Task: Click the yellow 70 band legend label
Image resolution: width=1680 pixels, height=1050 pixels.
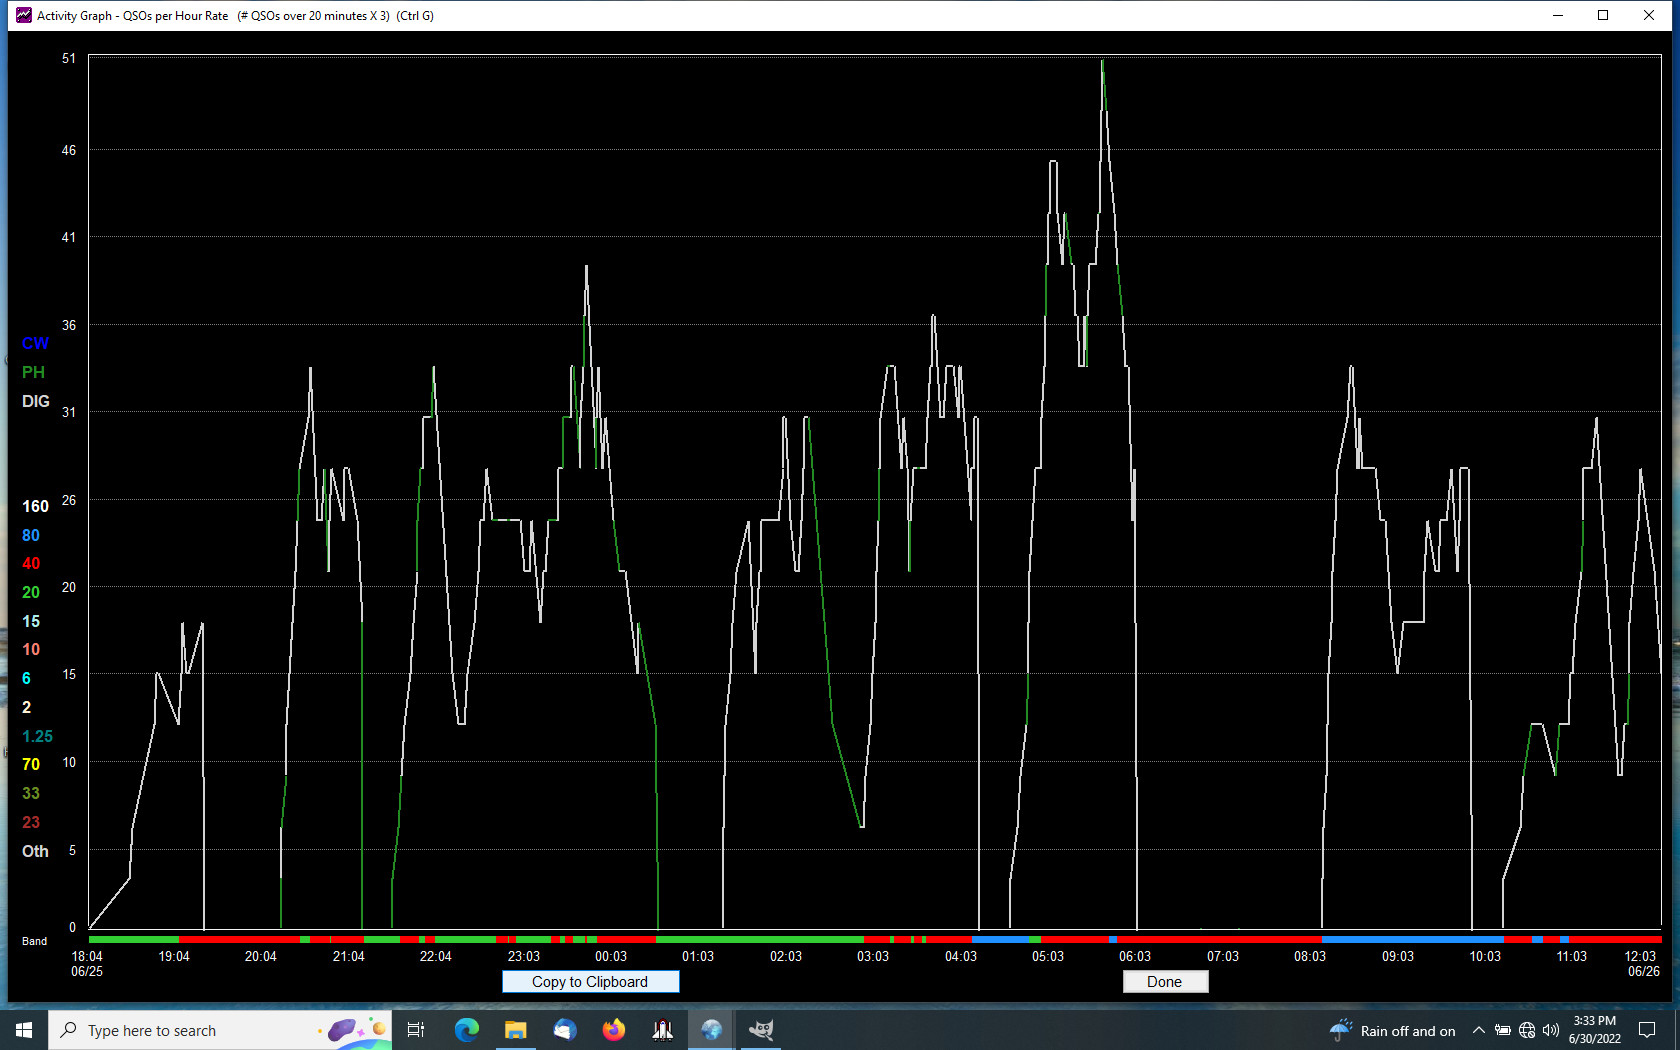Action: click(31, 765)
